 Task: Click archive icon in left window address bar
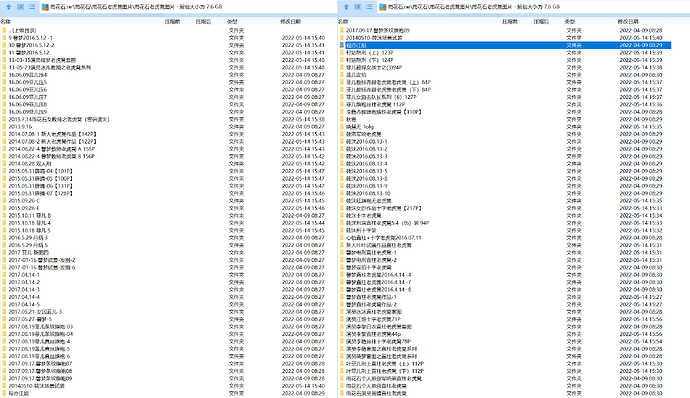point(45,7)
